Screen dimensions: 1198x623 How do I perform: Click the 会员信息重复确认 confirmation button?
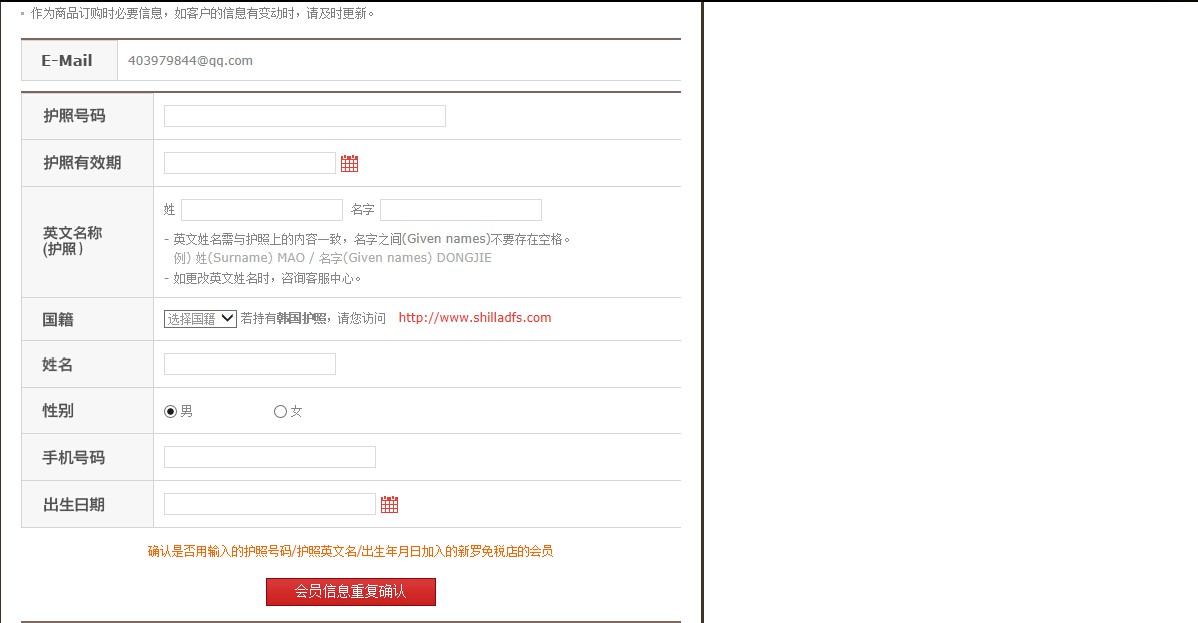[350, 592]
